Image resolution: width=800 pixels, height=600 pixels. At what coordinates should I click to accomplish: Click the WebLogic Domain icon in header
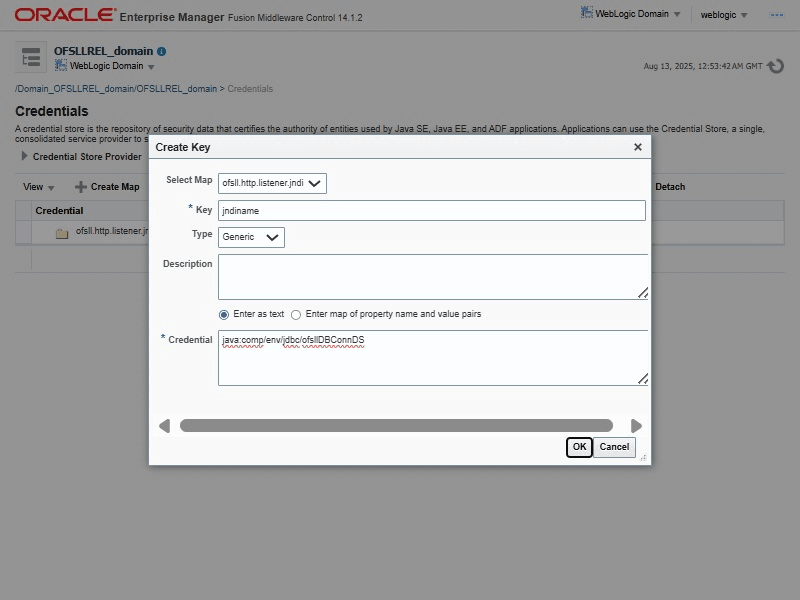coord(586,13)
